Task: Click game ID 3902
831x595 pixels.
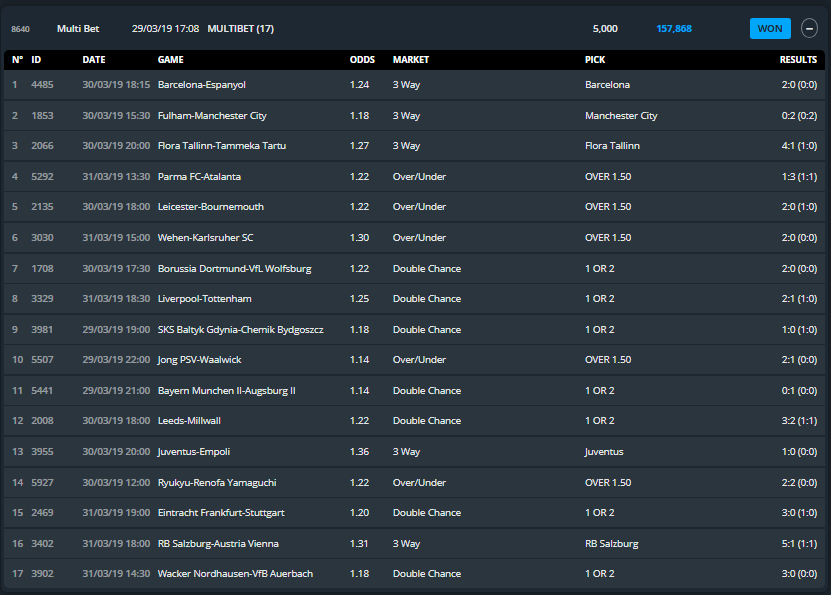Action: point(42,574)
